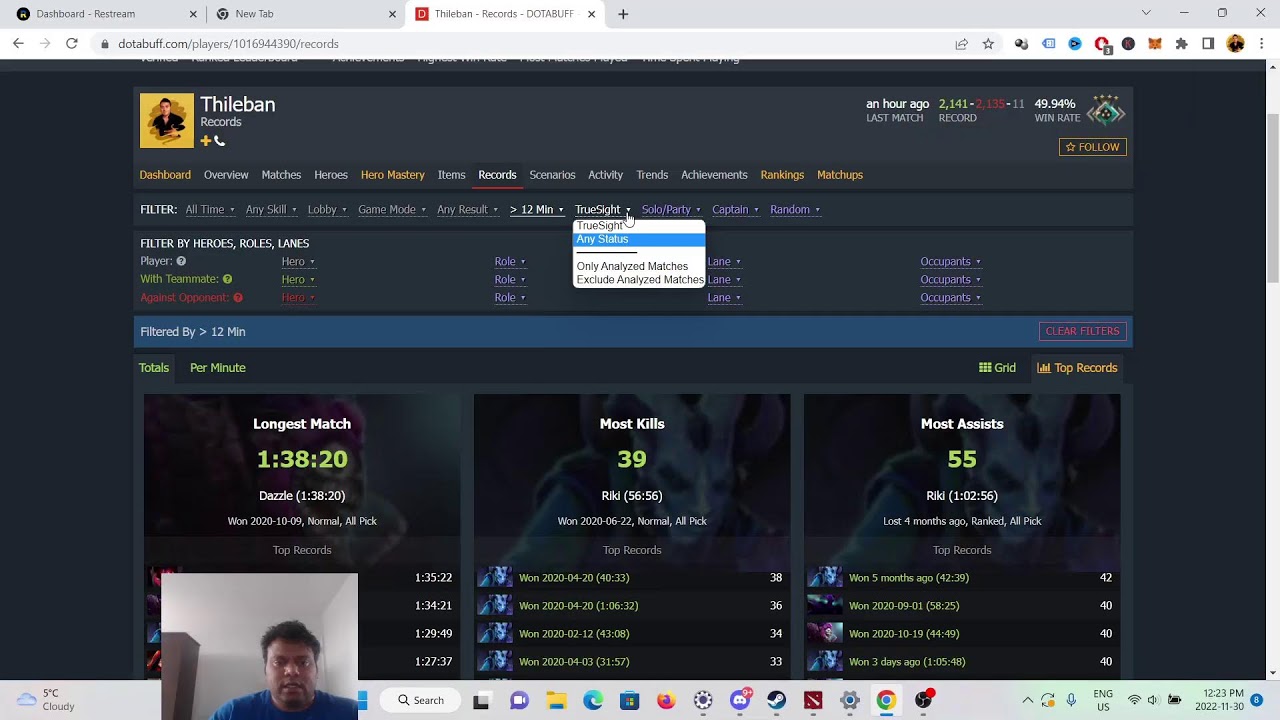The image size is (1280, 720).
Task: Open Discord from the taskbar
Action: click(740, 700)
